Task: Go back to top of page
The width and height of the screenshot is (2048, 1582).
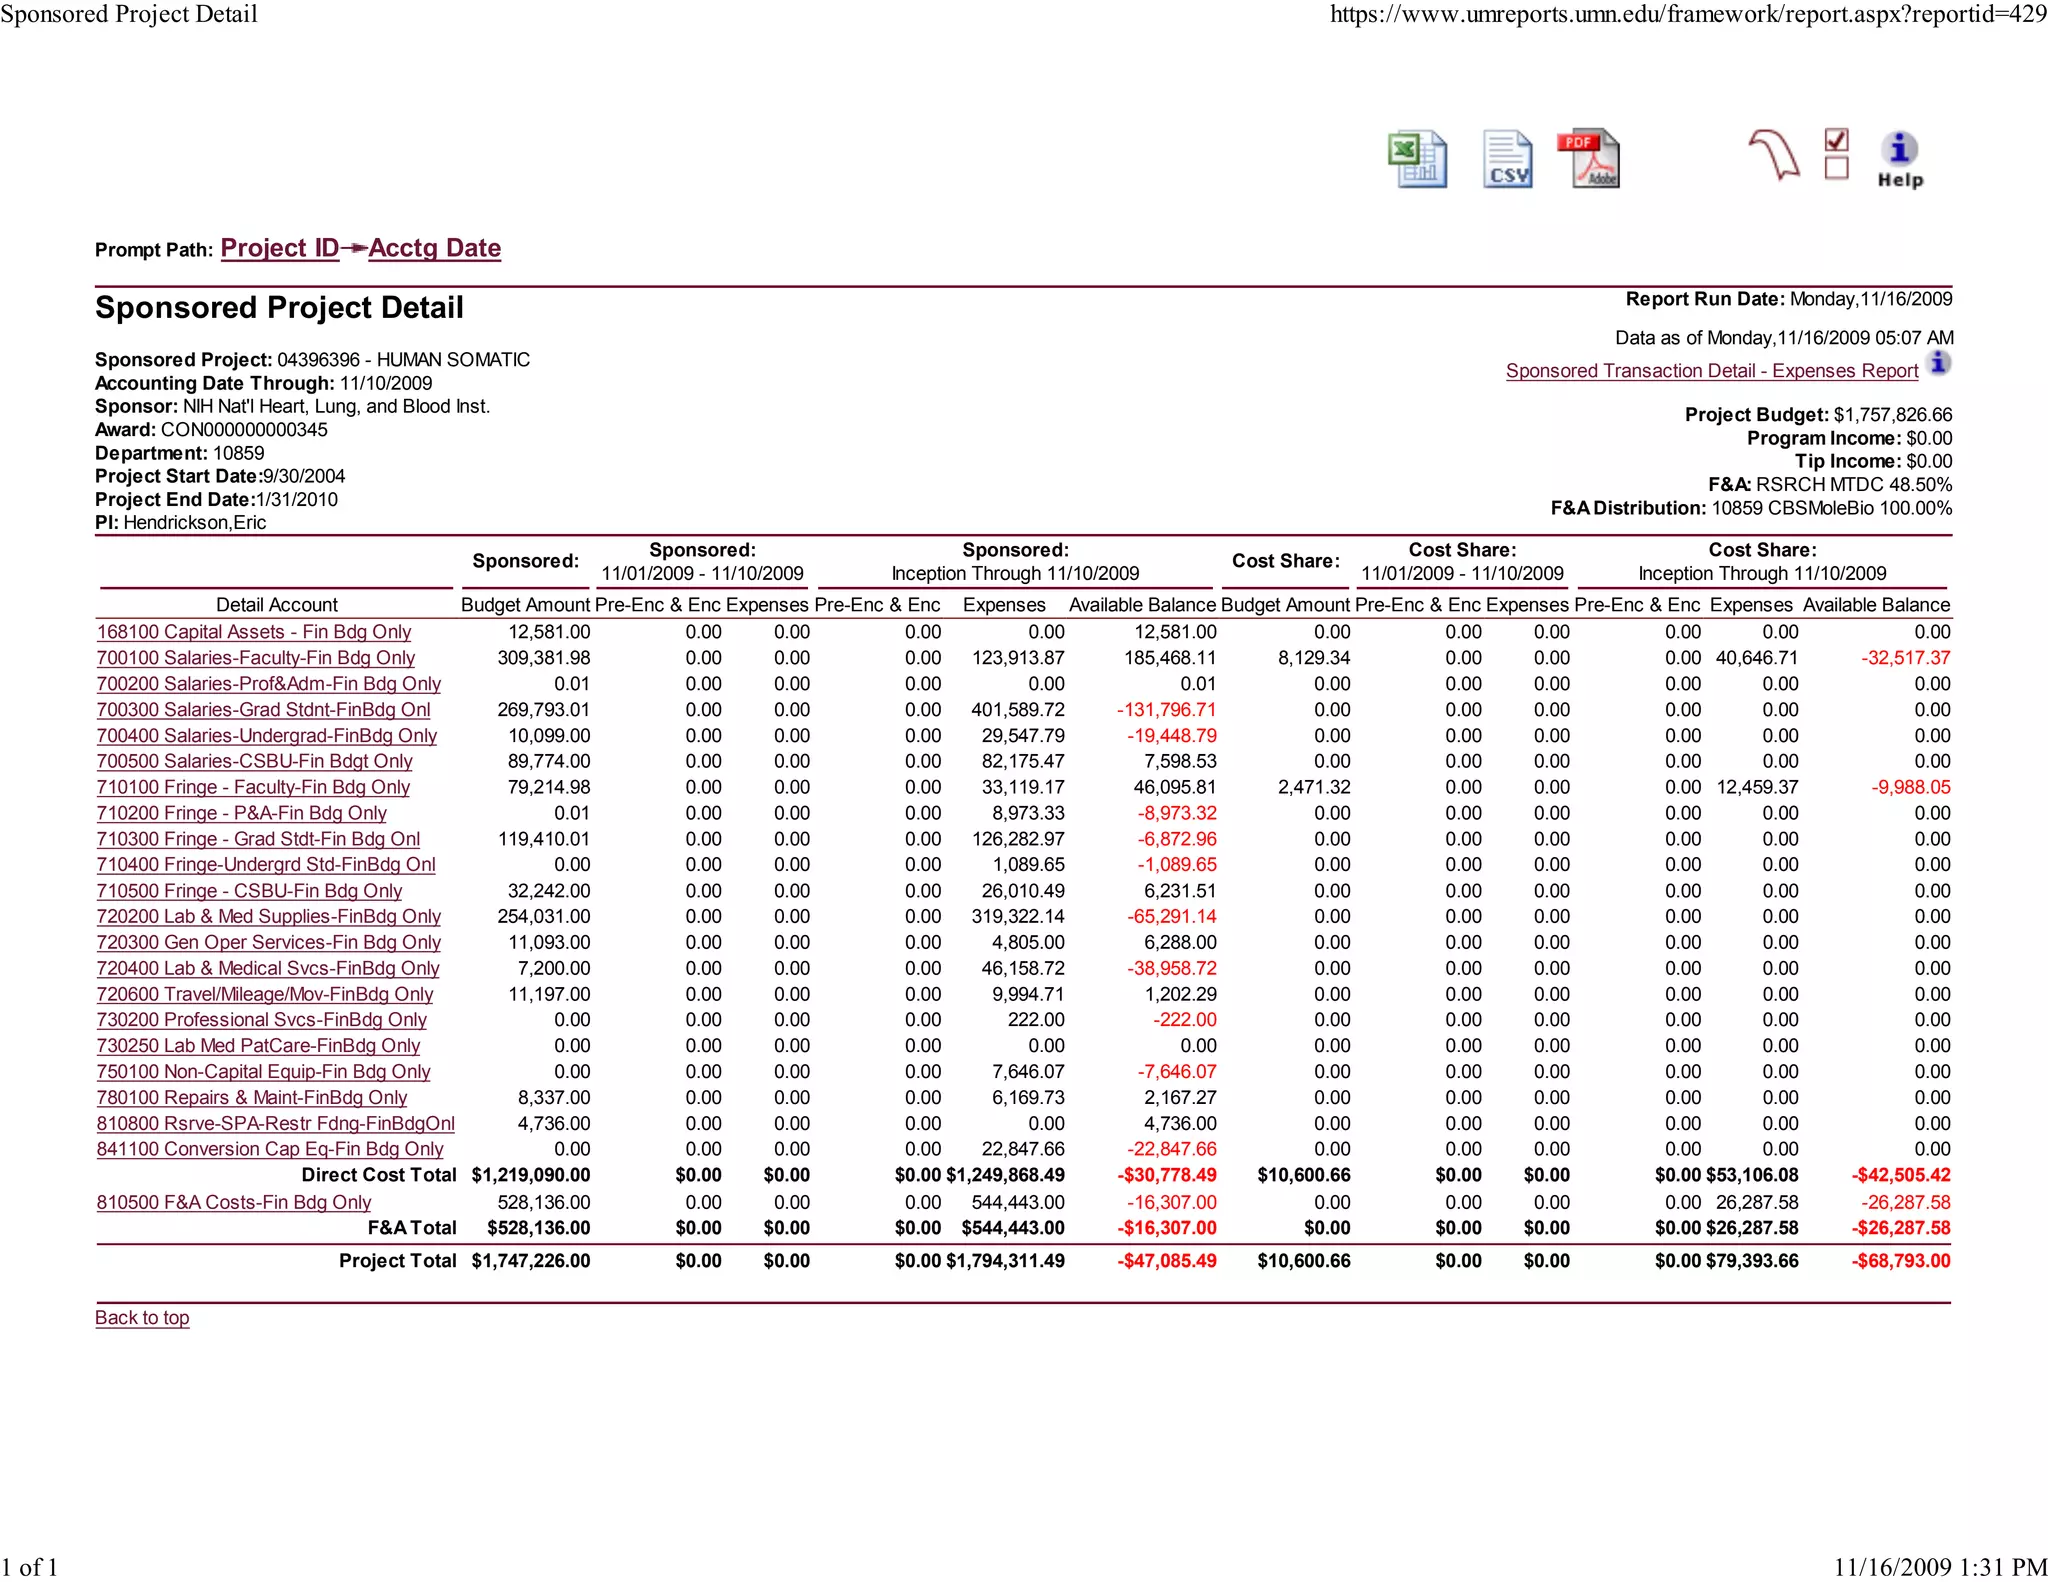Action: (x=142, y=1318)
